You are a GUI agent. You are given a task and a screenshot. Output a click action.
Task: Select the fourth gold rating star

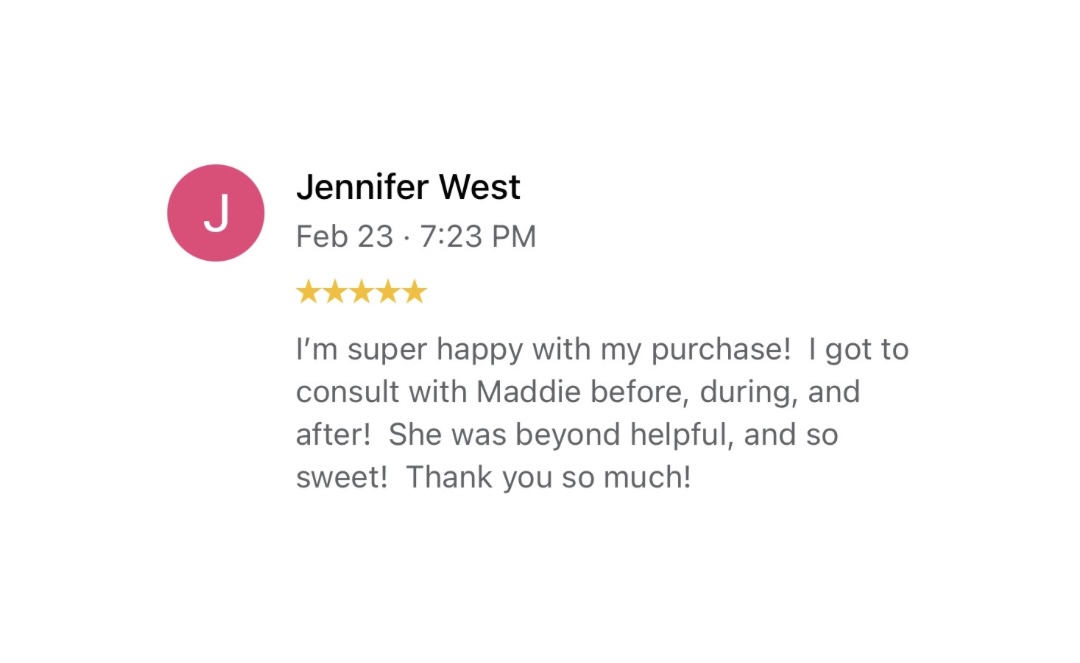coord(388,292)
